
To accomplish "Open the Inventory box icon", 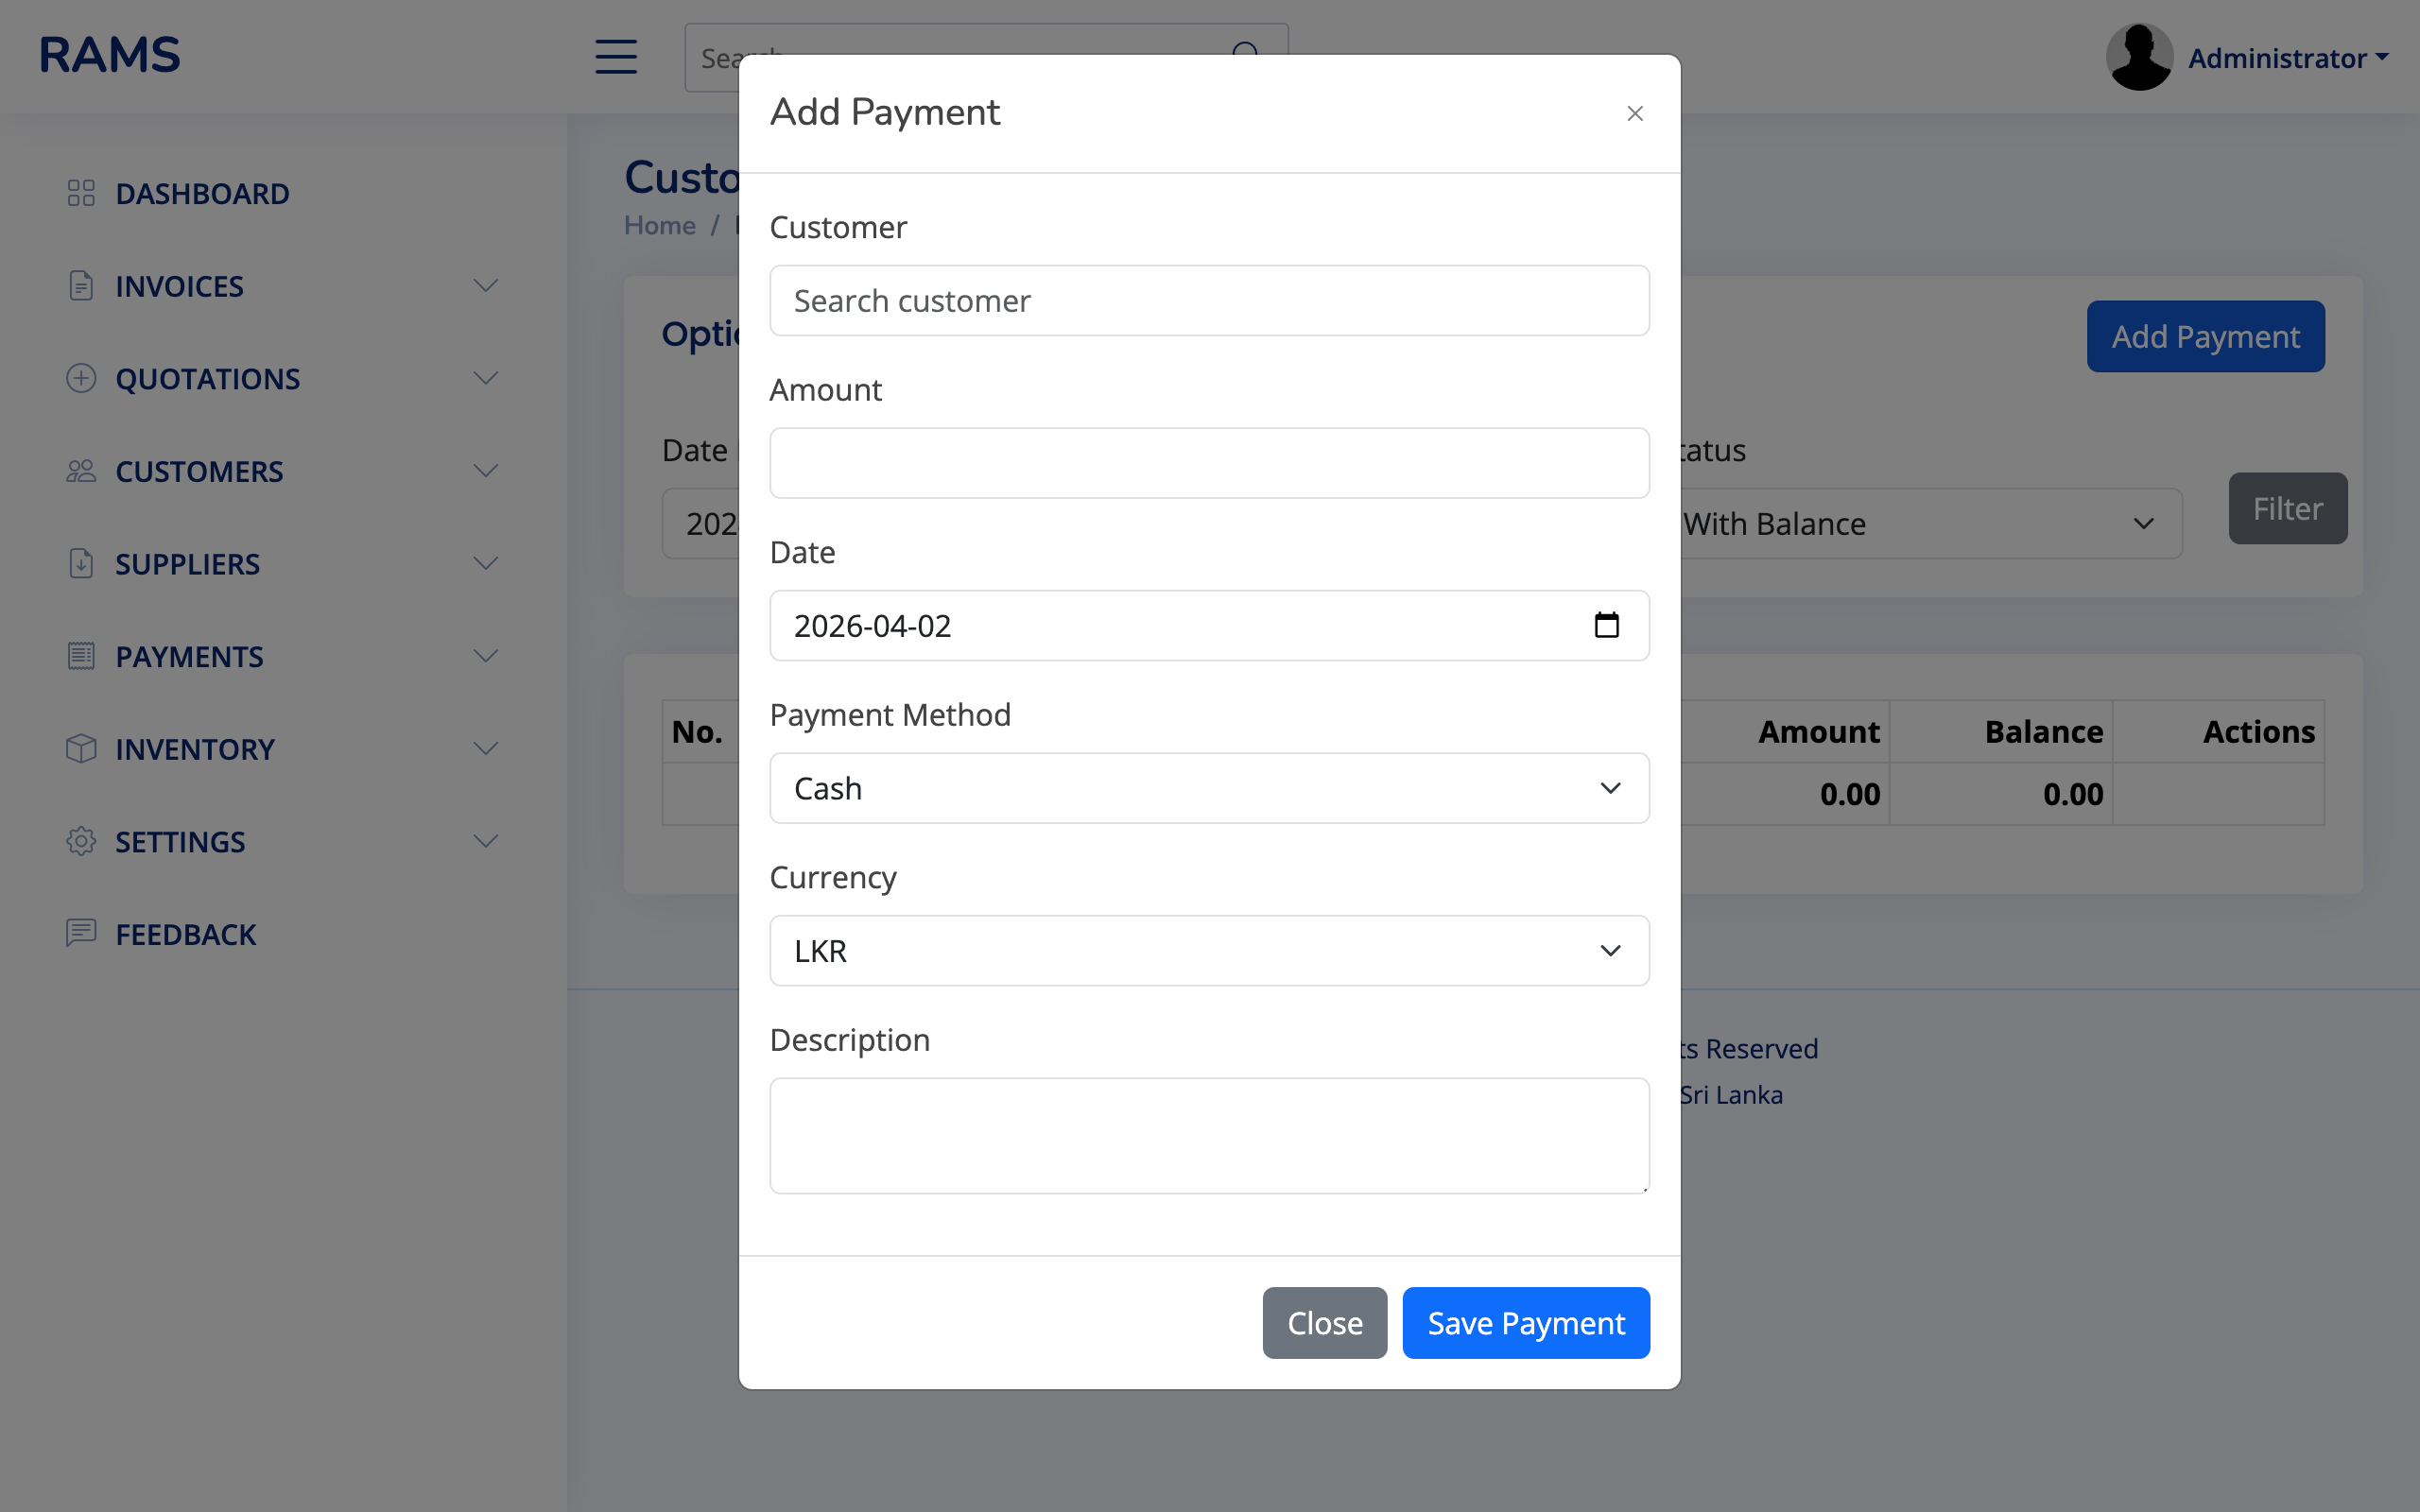I will (80, 748).
